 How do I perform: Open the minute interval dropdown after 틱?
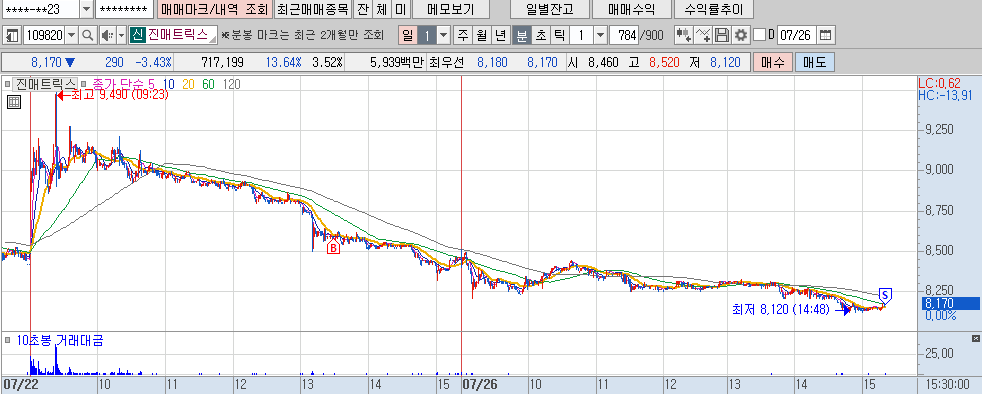pyautogui.click(x=600, y=35)
